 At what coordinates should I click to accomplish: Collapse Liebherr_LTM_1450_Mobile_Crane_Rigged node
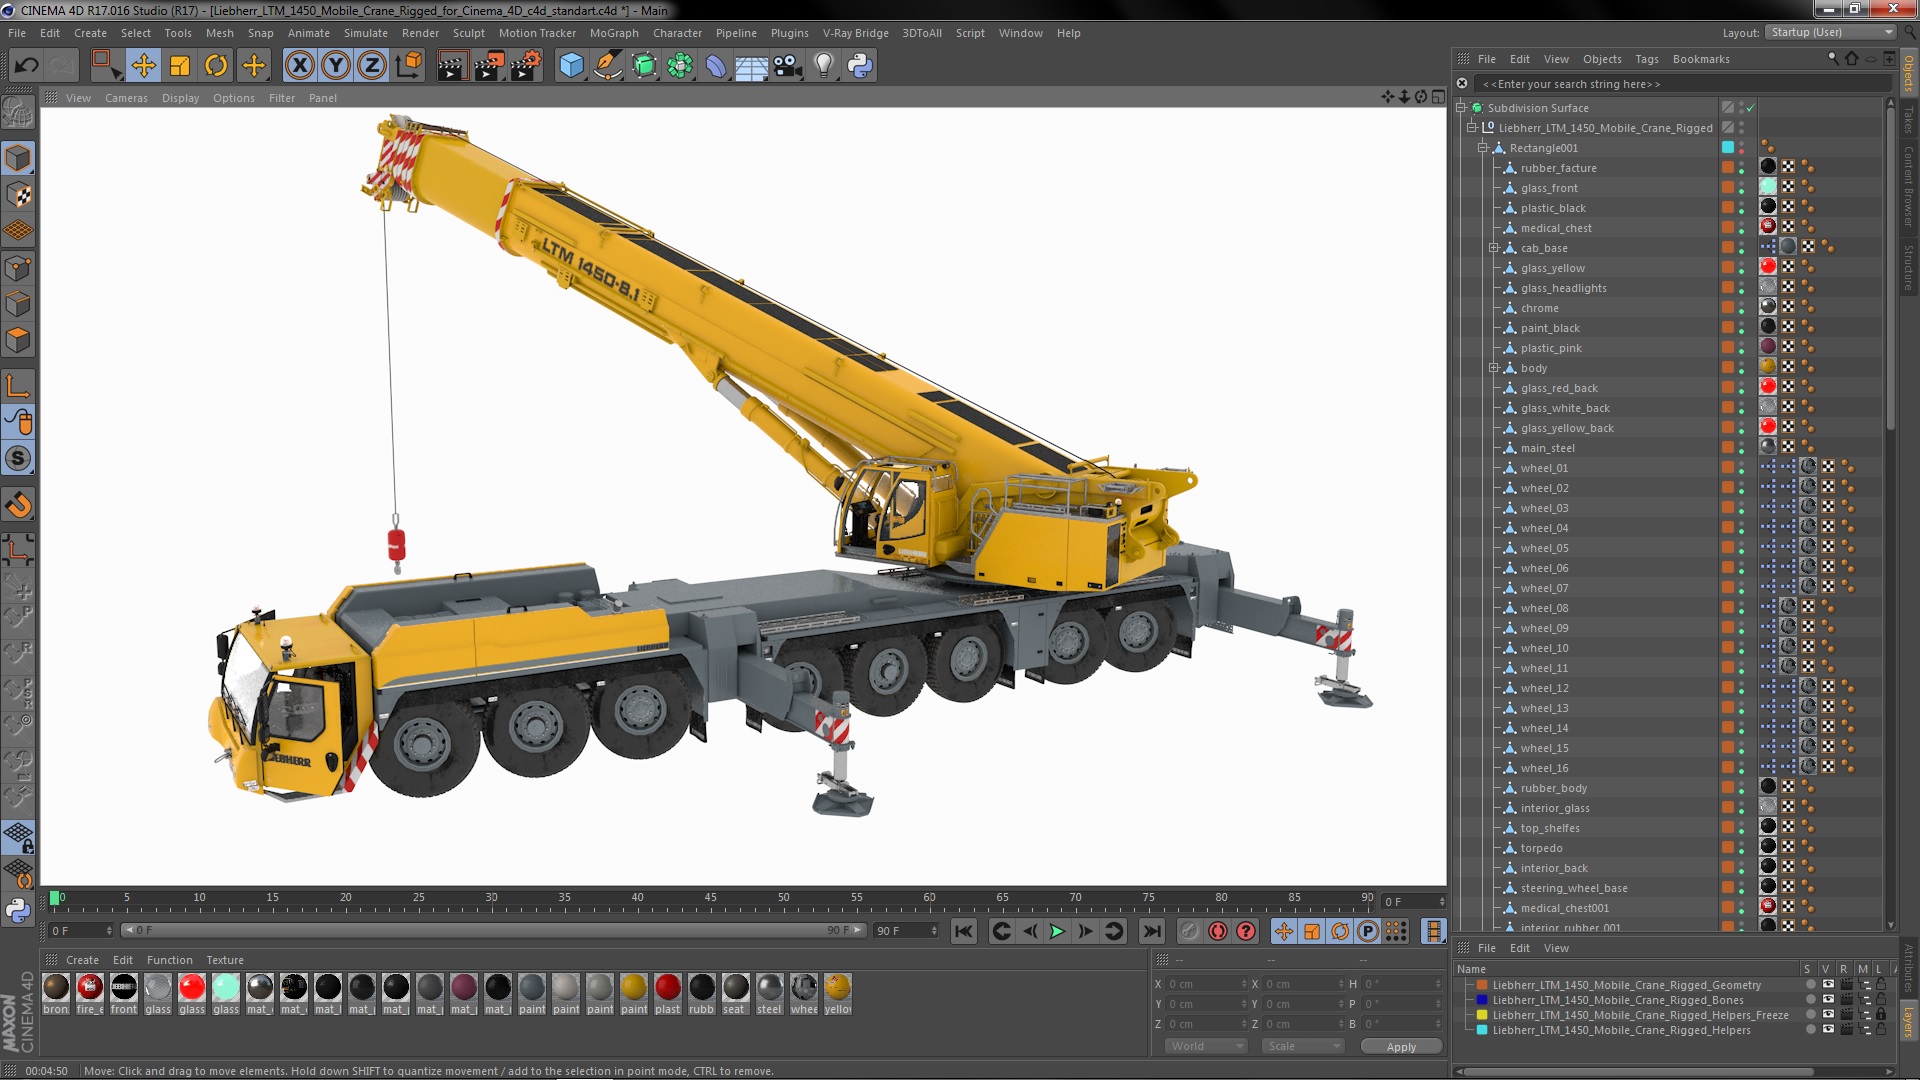coord(1472,128)
